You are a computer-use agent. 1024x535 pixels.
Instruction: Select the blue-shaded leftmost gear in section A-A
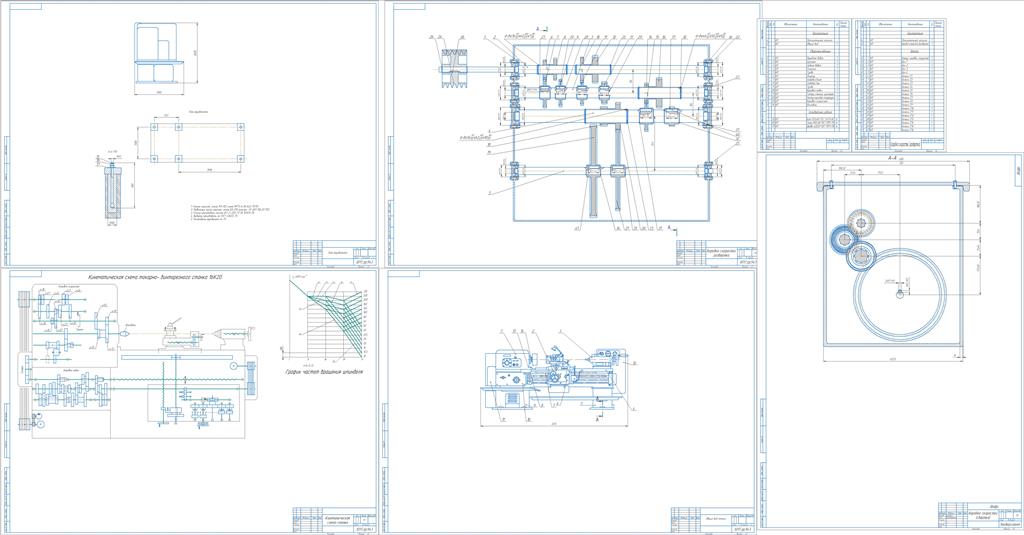842,240
